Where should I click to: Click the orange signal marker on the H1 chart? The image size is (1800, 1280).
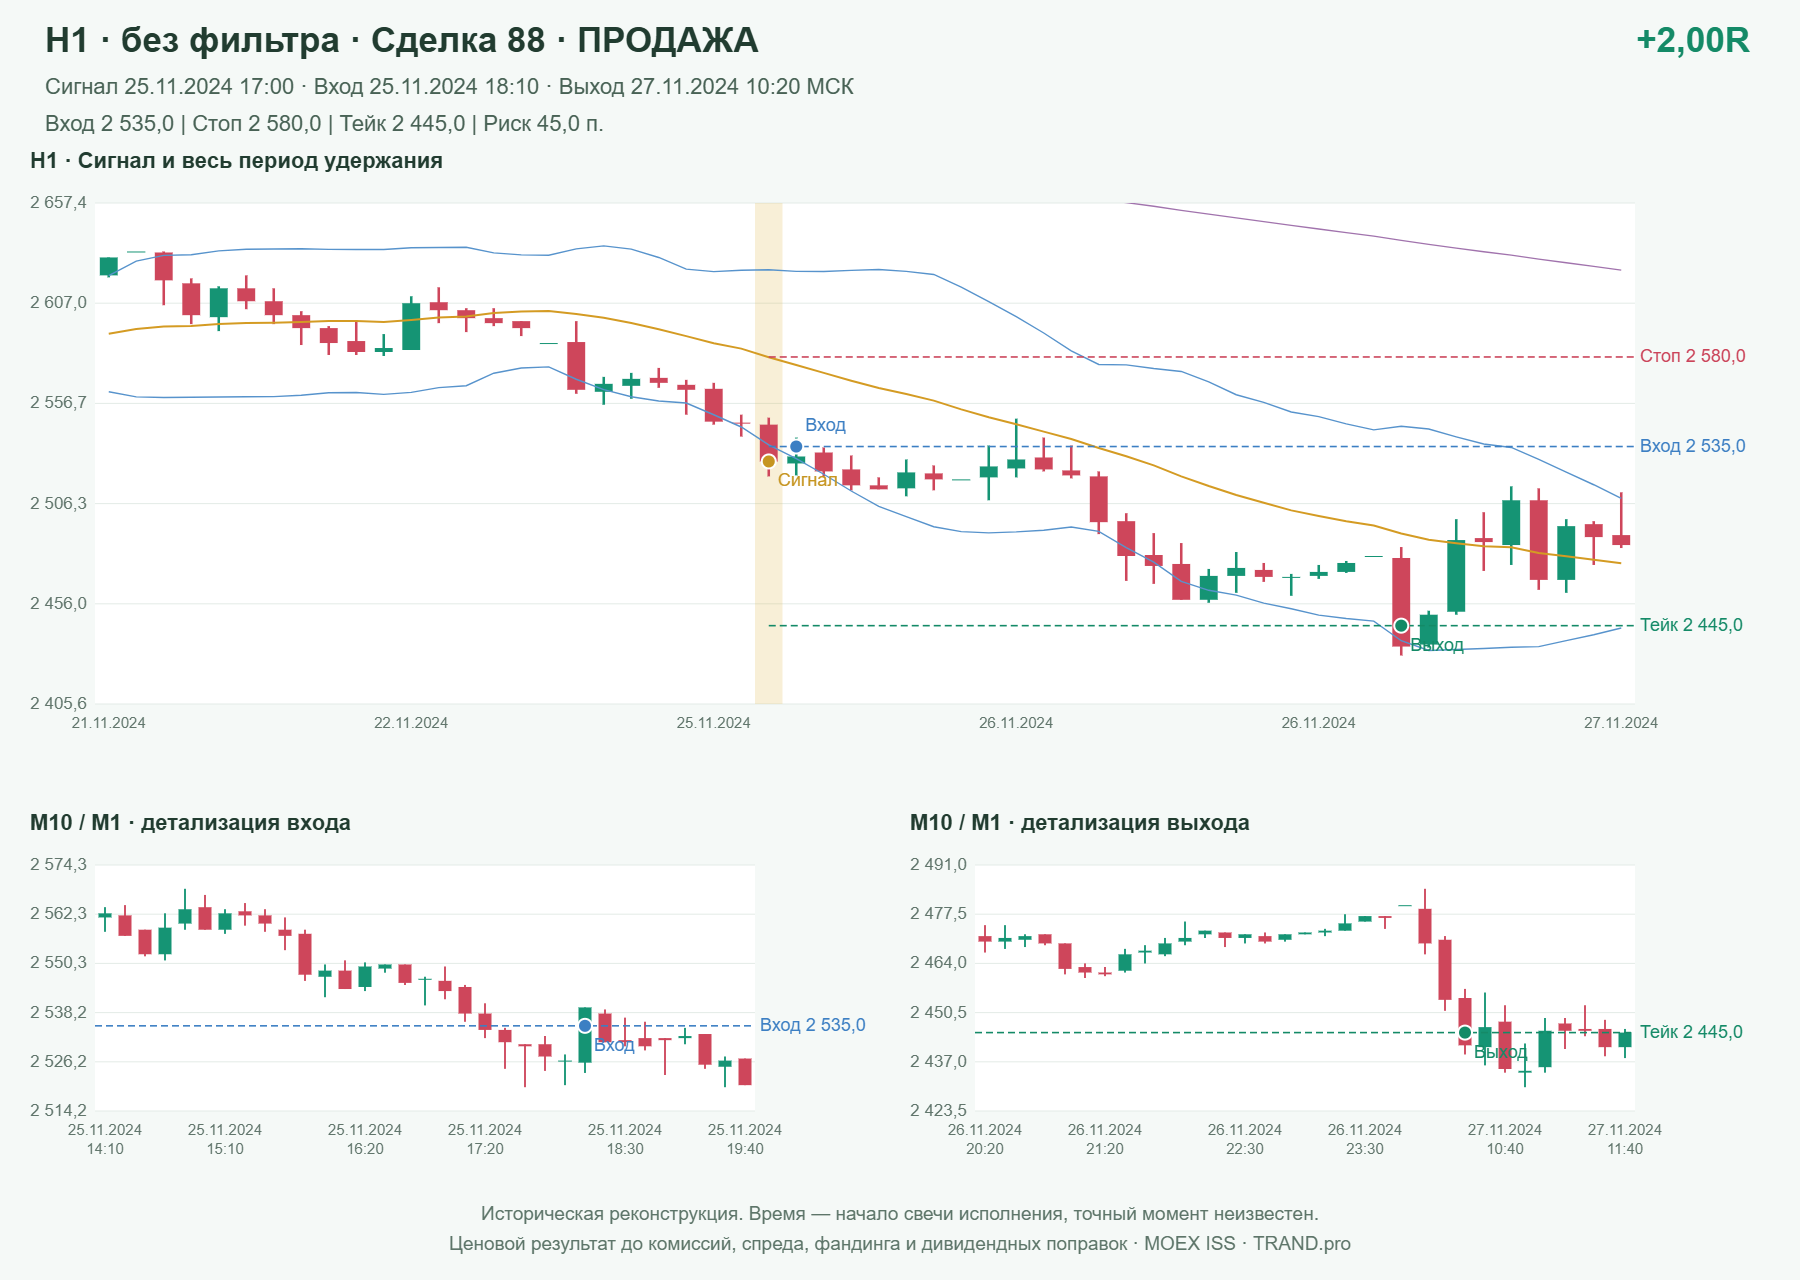point(768,461)
